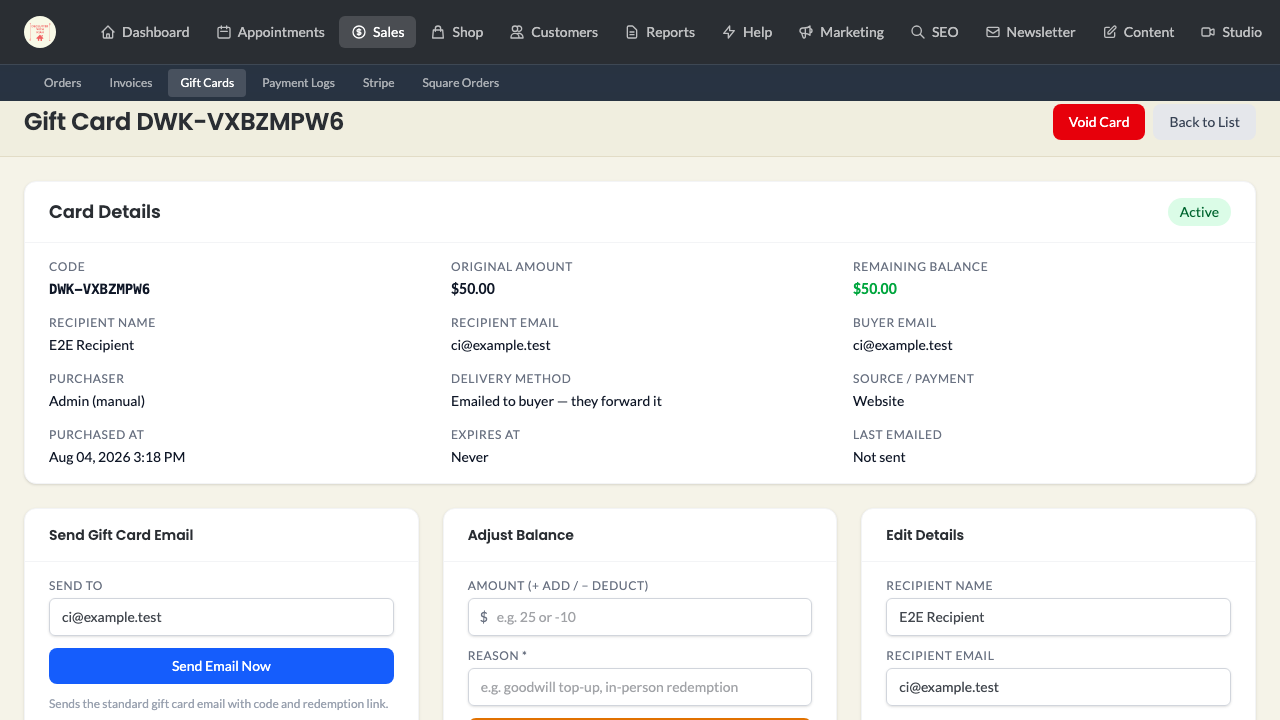Click the Back to List button
This screenshot has height=720, width=1280.
(x=1204, y=122)
